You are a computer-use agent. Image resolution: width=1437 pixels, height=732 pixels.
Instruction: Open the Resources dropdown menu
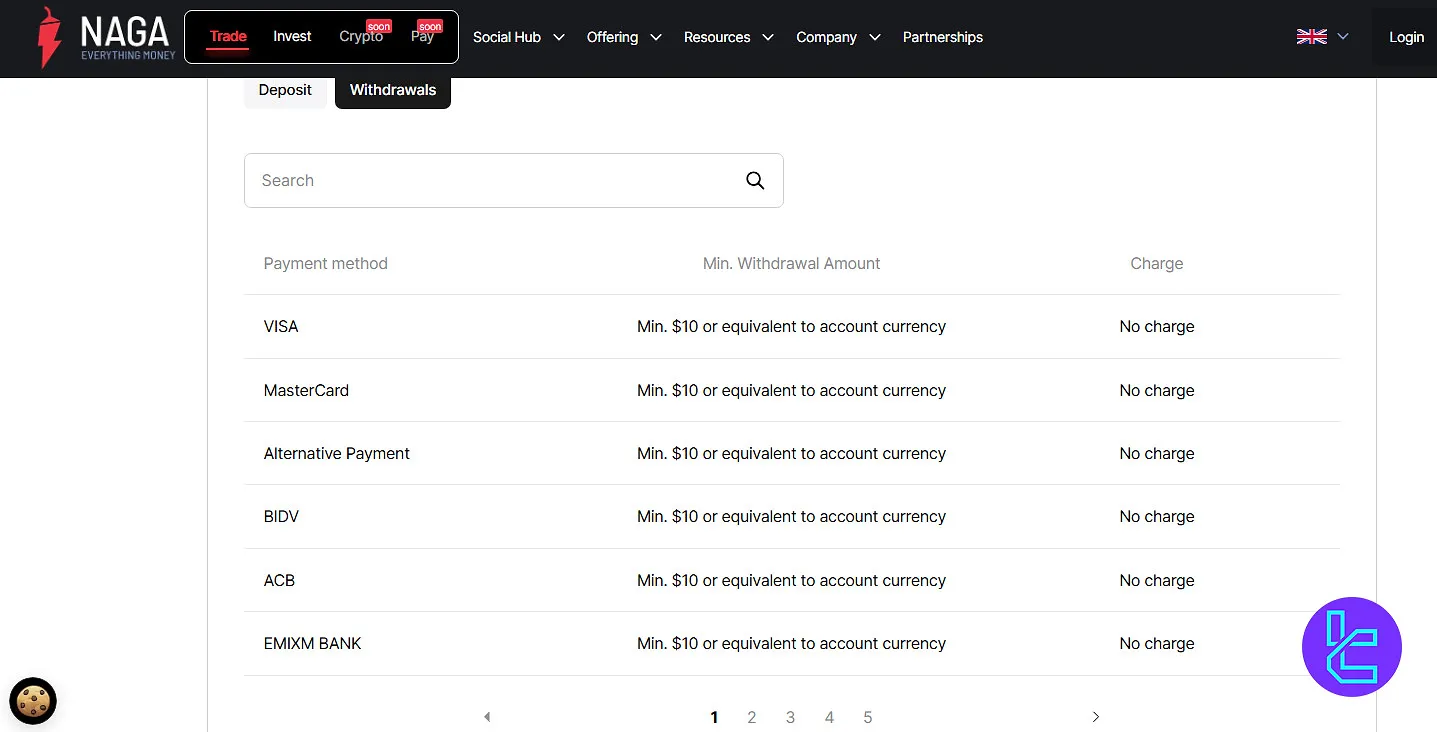(x=728, y=37)
